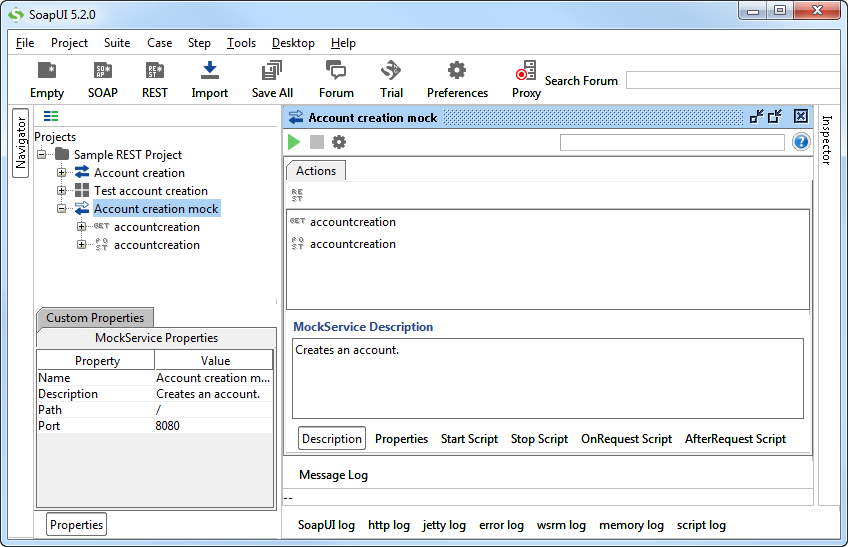
Task: Click the Test account creation grid icon
Action: [x=82, y=190]
